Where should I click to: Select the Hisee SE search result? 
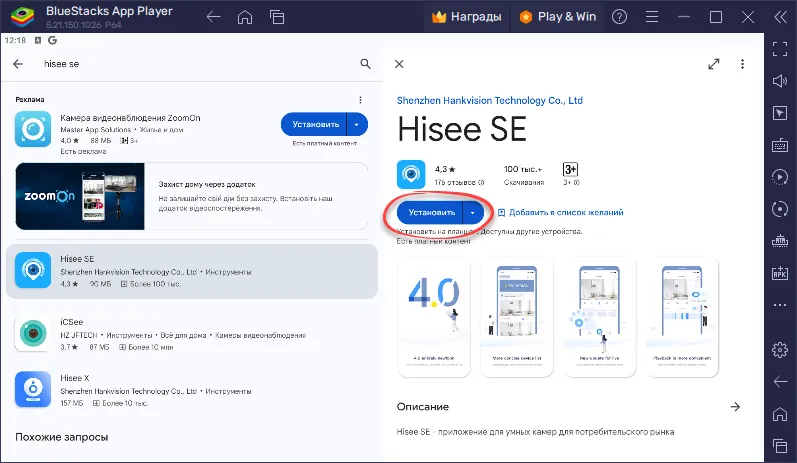[192, 271]
